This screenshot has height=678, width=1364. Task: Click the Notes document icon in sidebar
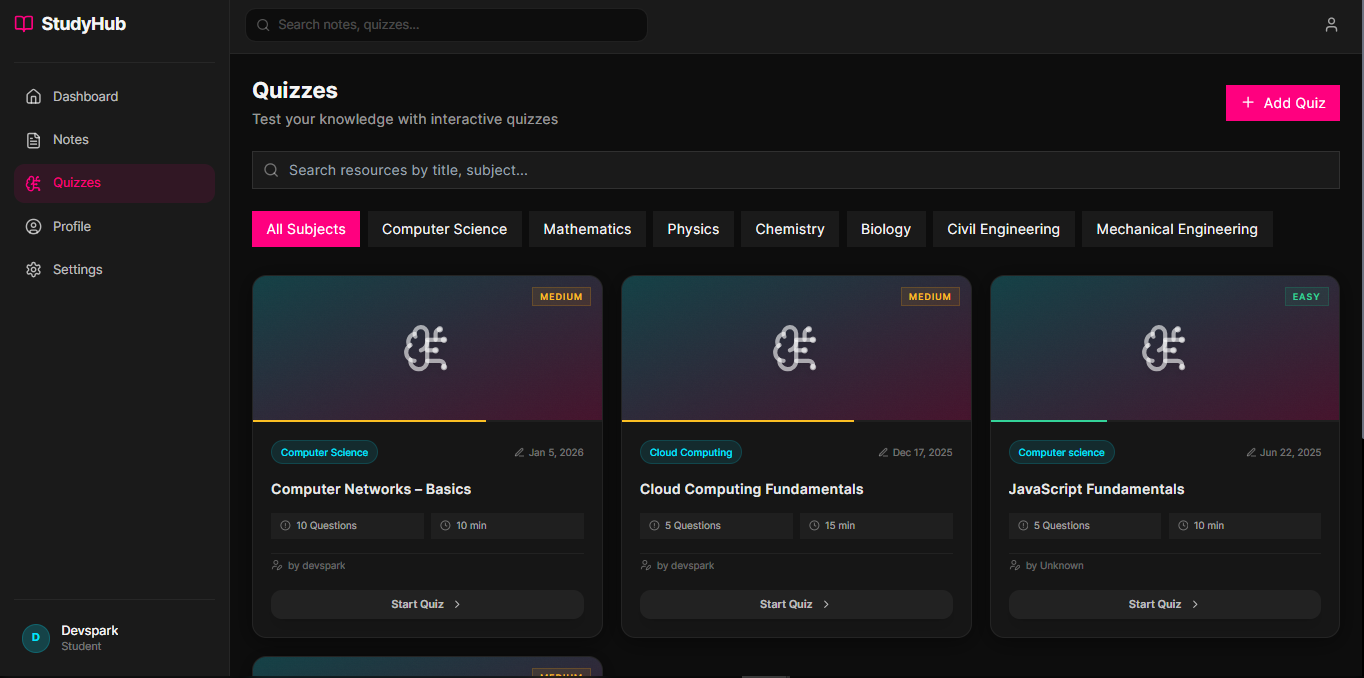click(x=34, y=140)
